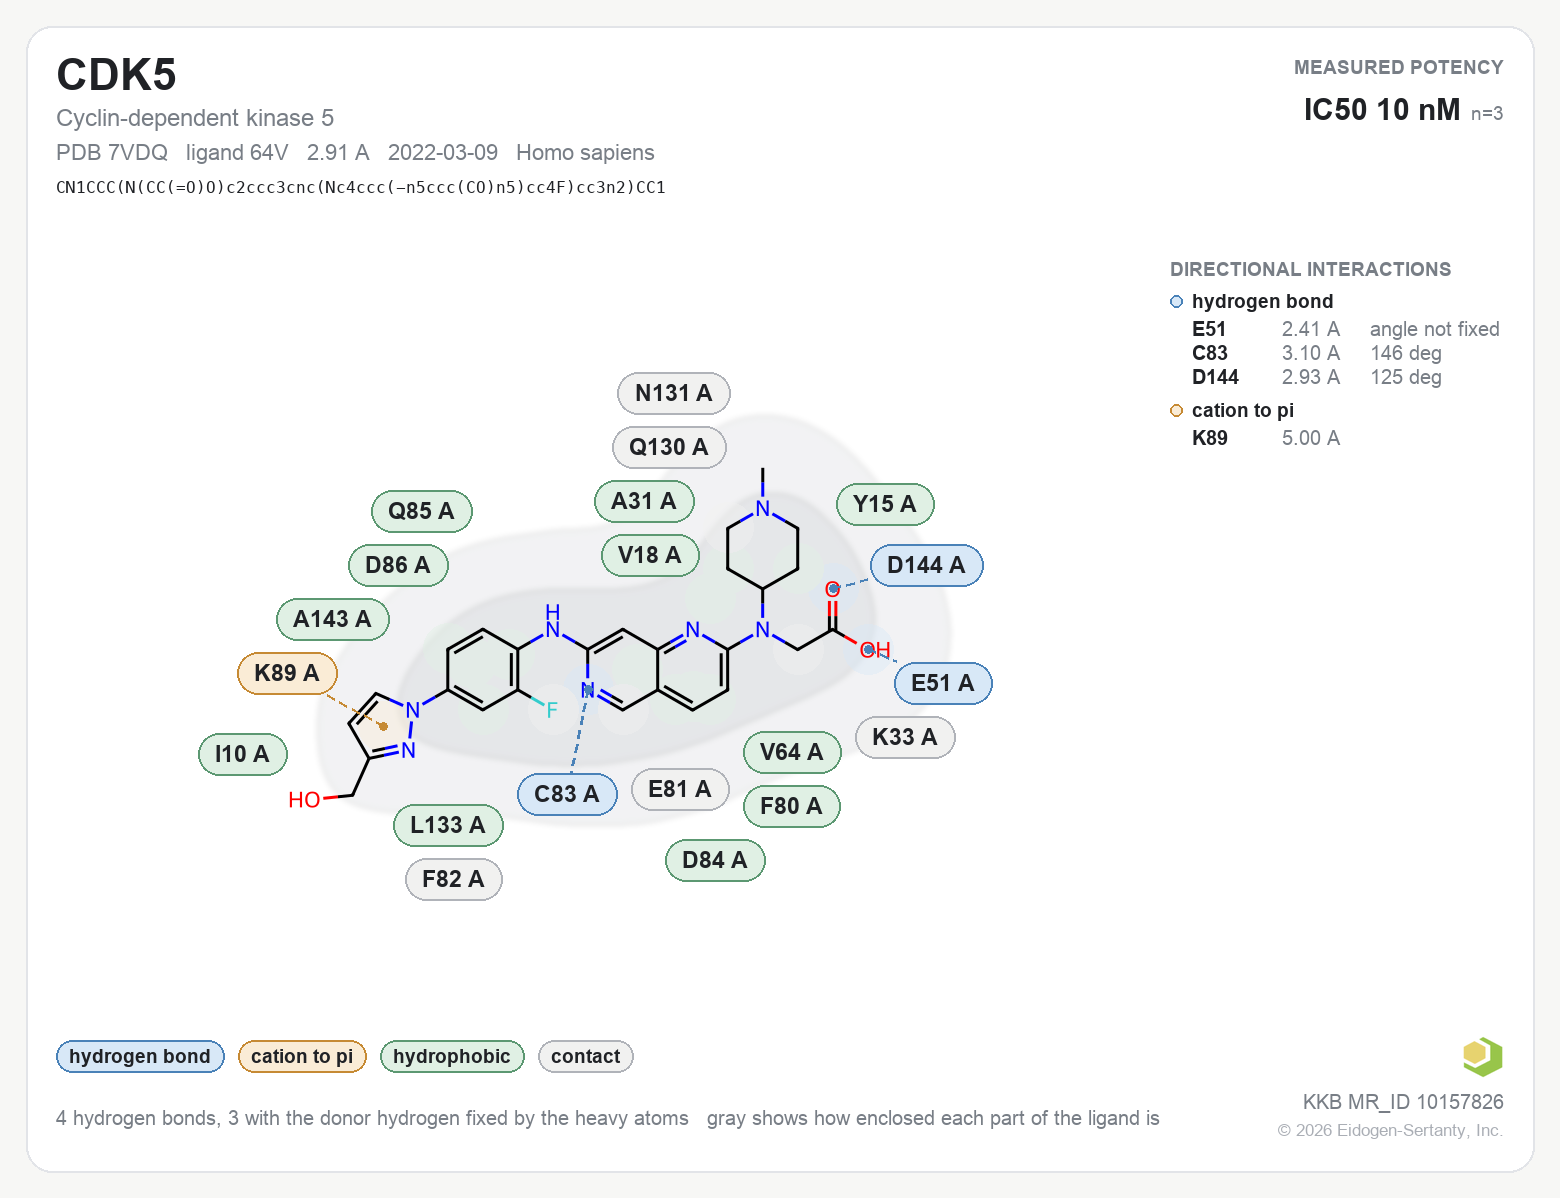Image resolution: width=1560 pixels, height=1198 pixels.
Task: Click the cation to pi legend circle marker
Action: (1177, 411)
